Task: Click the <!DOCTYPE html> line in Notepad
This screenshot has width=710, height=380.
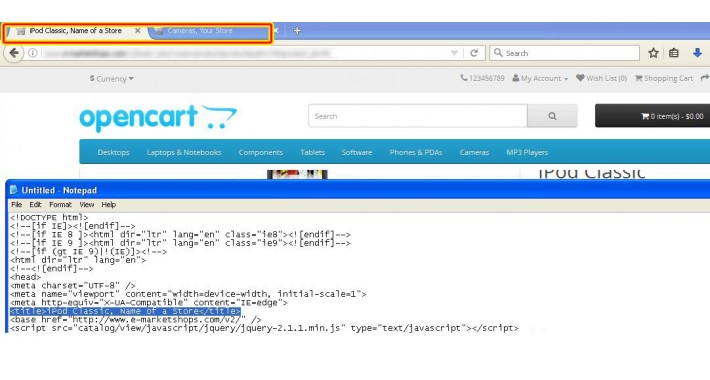Action: coord(49,217)
